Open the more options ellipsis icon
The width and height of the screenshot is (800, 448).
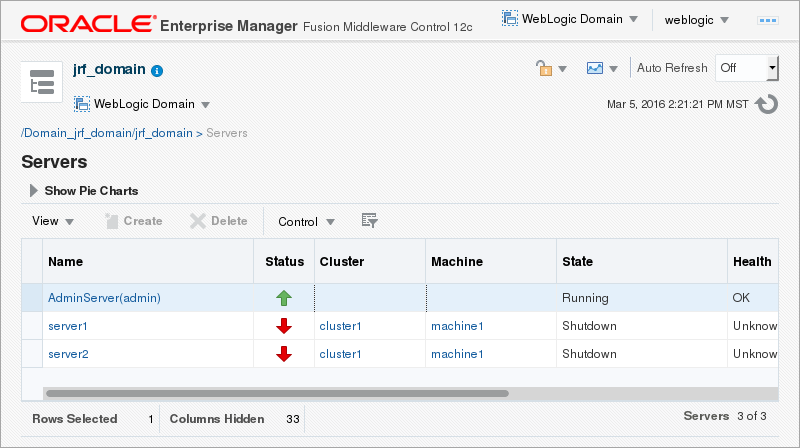click(x=768, y=19)
